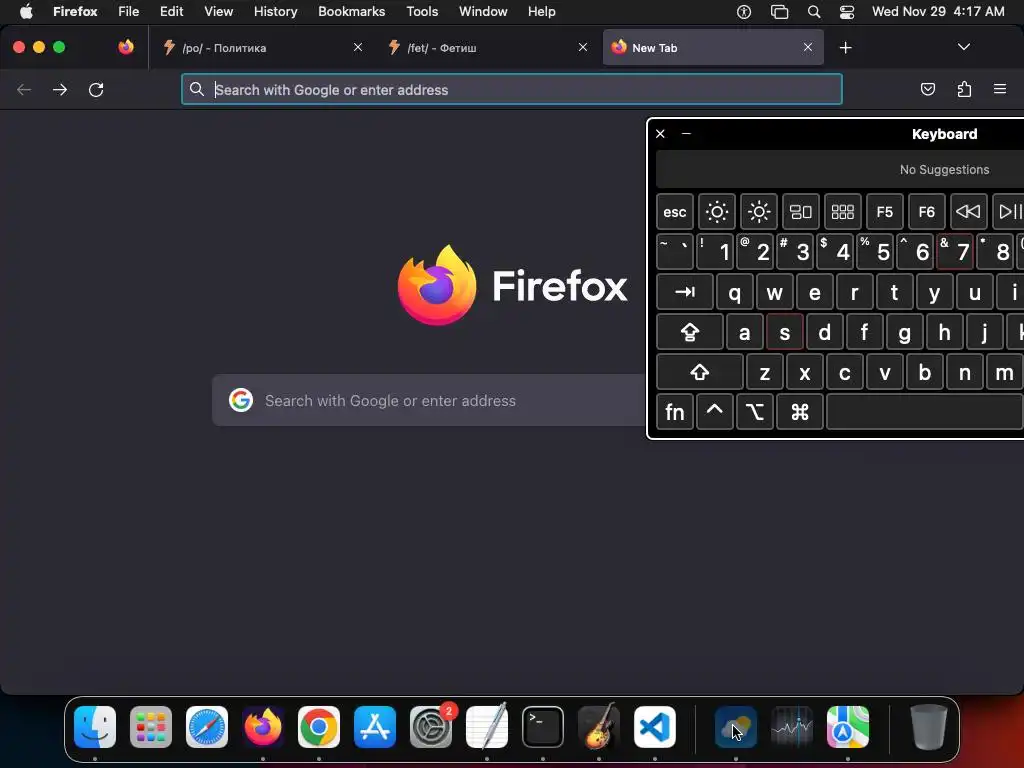Screen dimensions: 1024x768
Task: Open the Stage Manager menu bar icon
Action: 779,12
